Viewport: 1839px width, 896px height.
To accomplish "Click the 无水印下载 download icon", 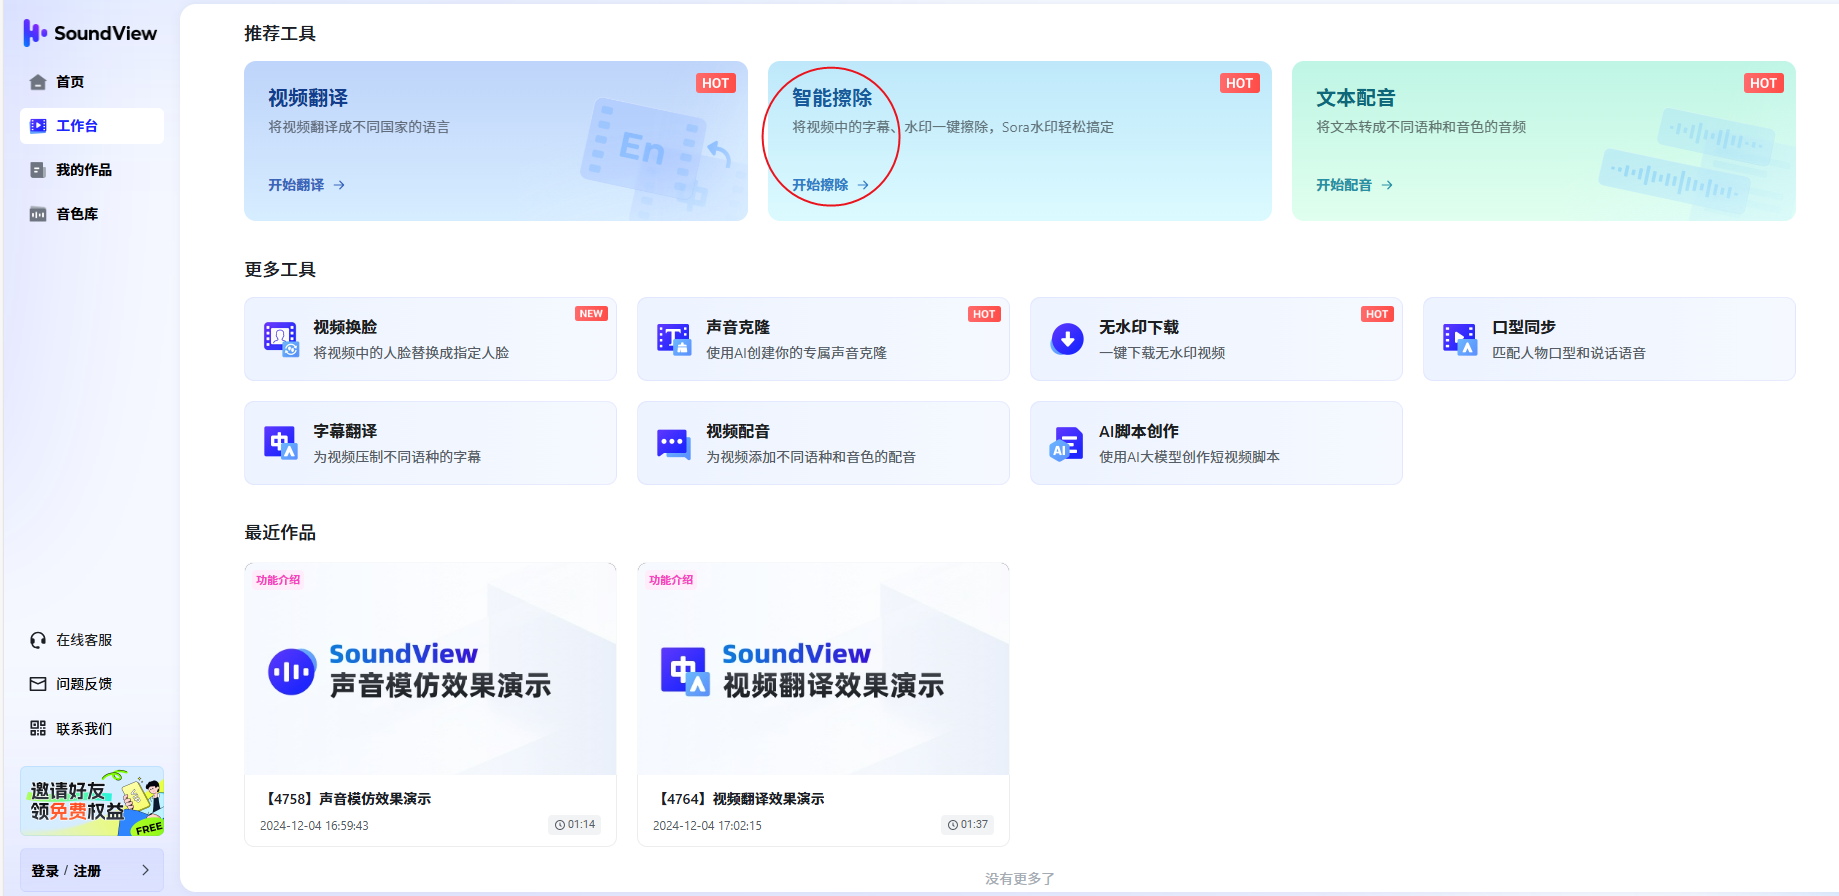I will [1067, 339].
